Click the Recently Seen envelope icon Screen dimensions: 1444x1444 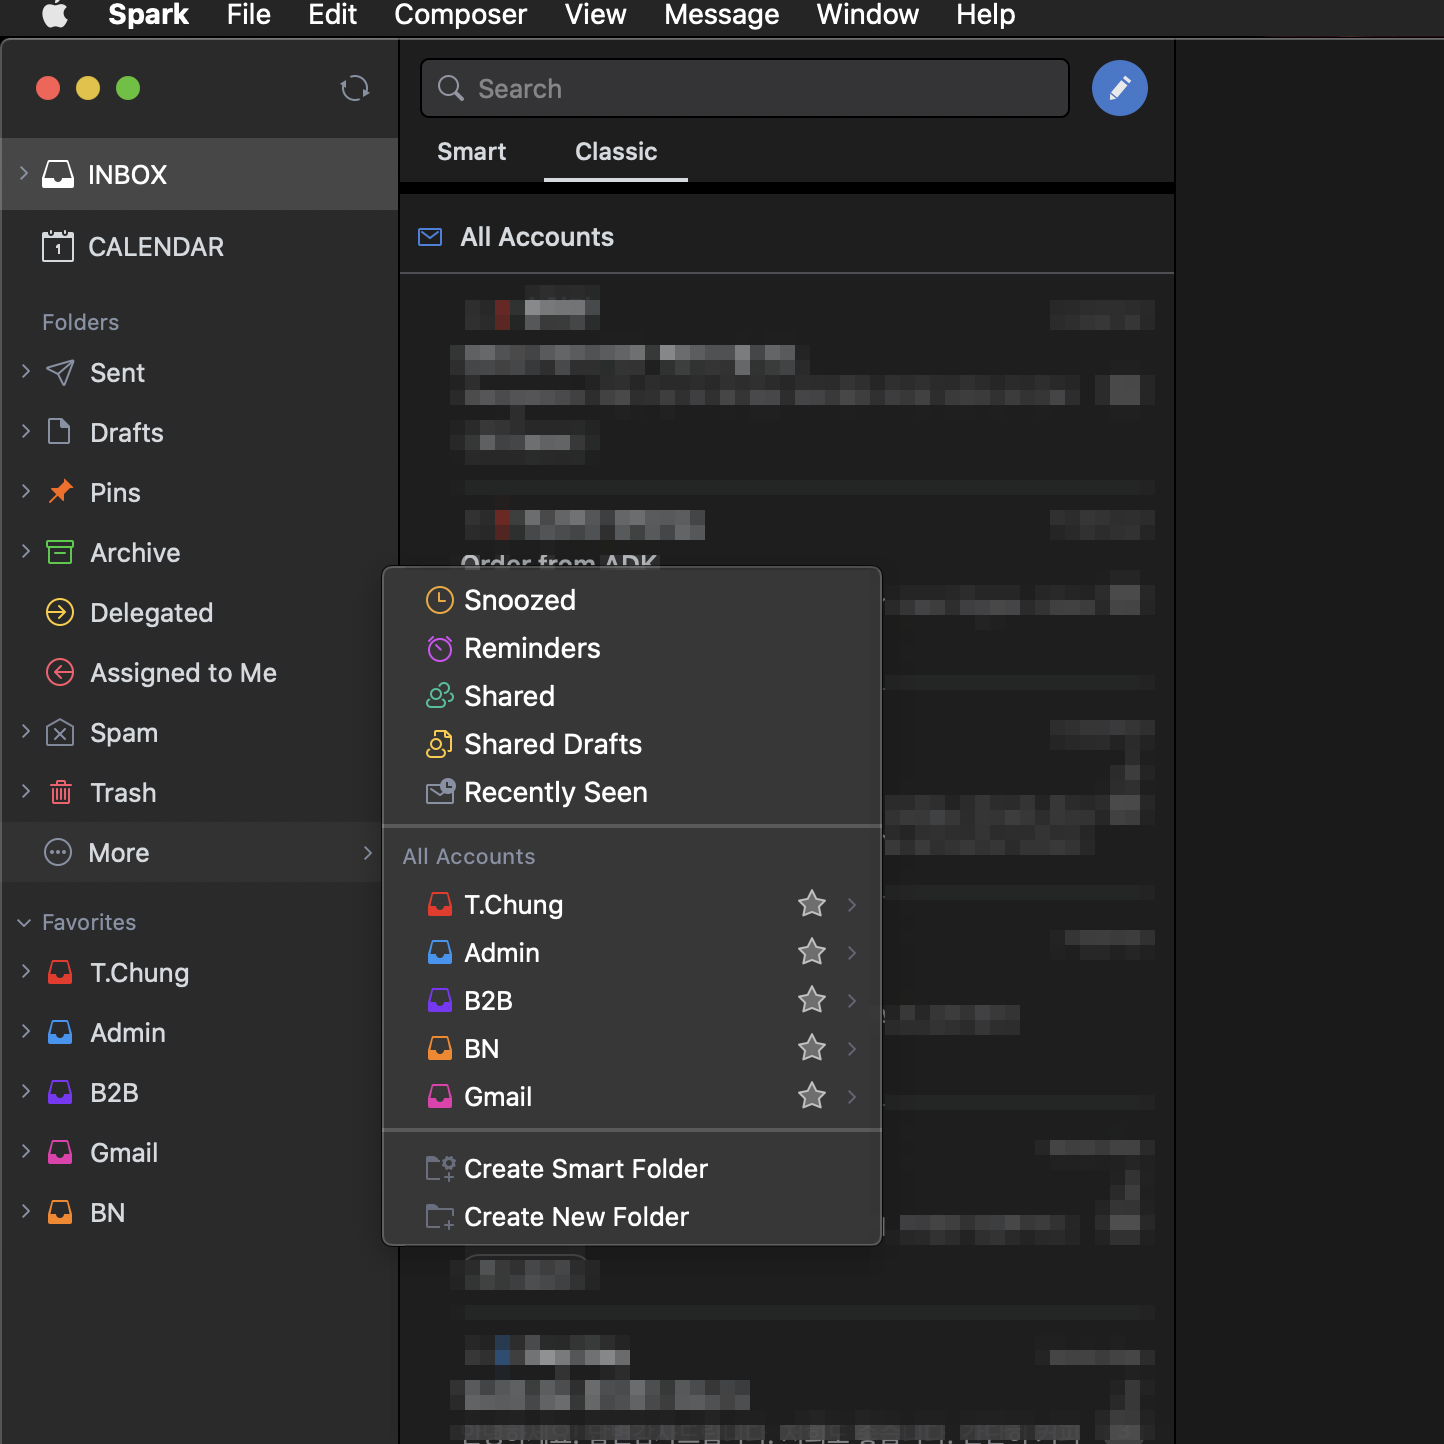point(441,792)
